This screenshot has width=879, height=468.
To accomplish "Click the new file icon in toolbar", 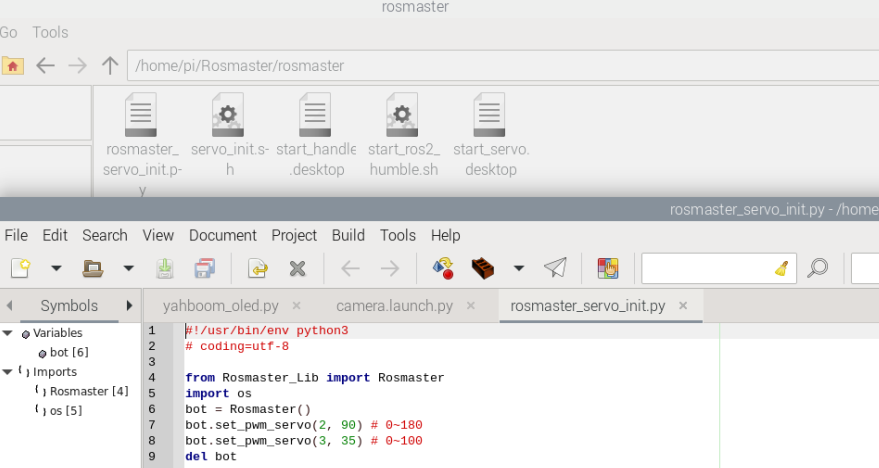I will [20, 268].
